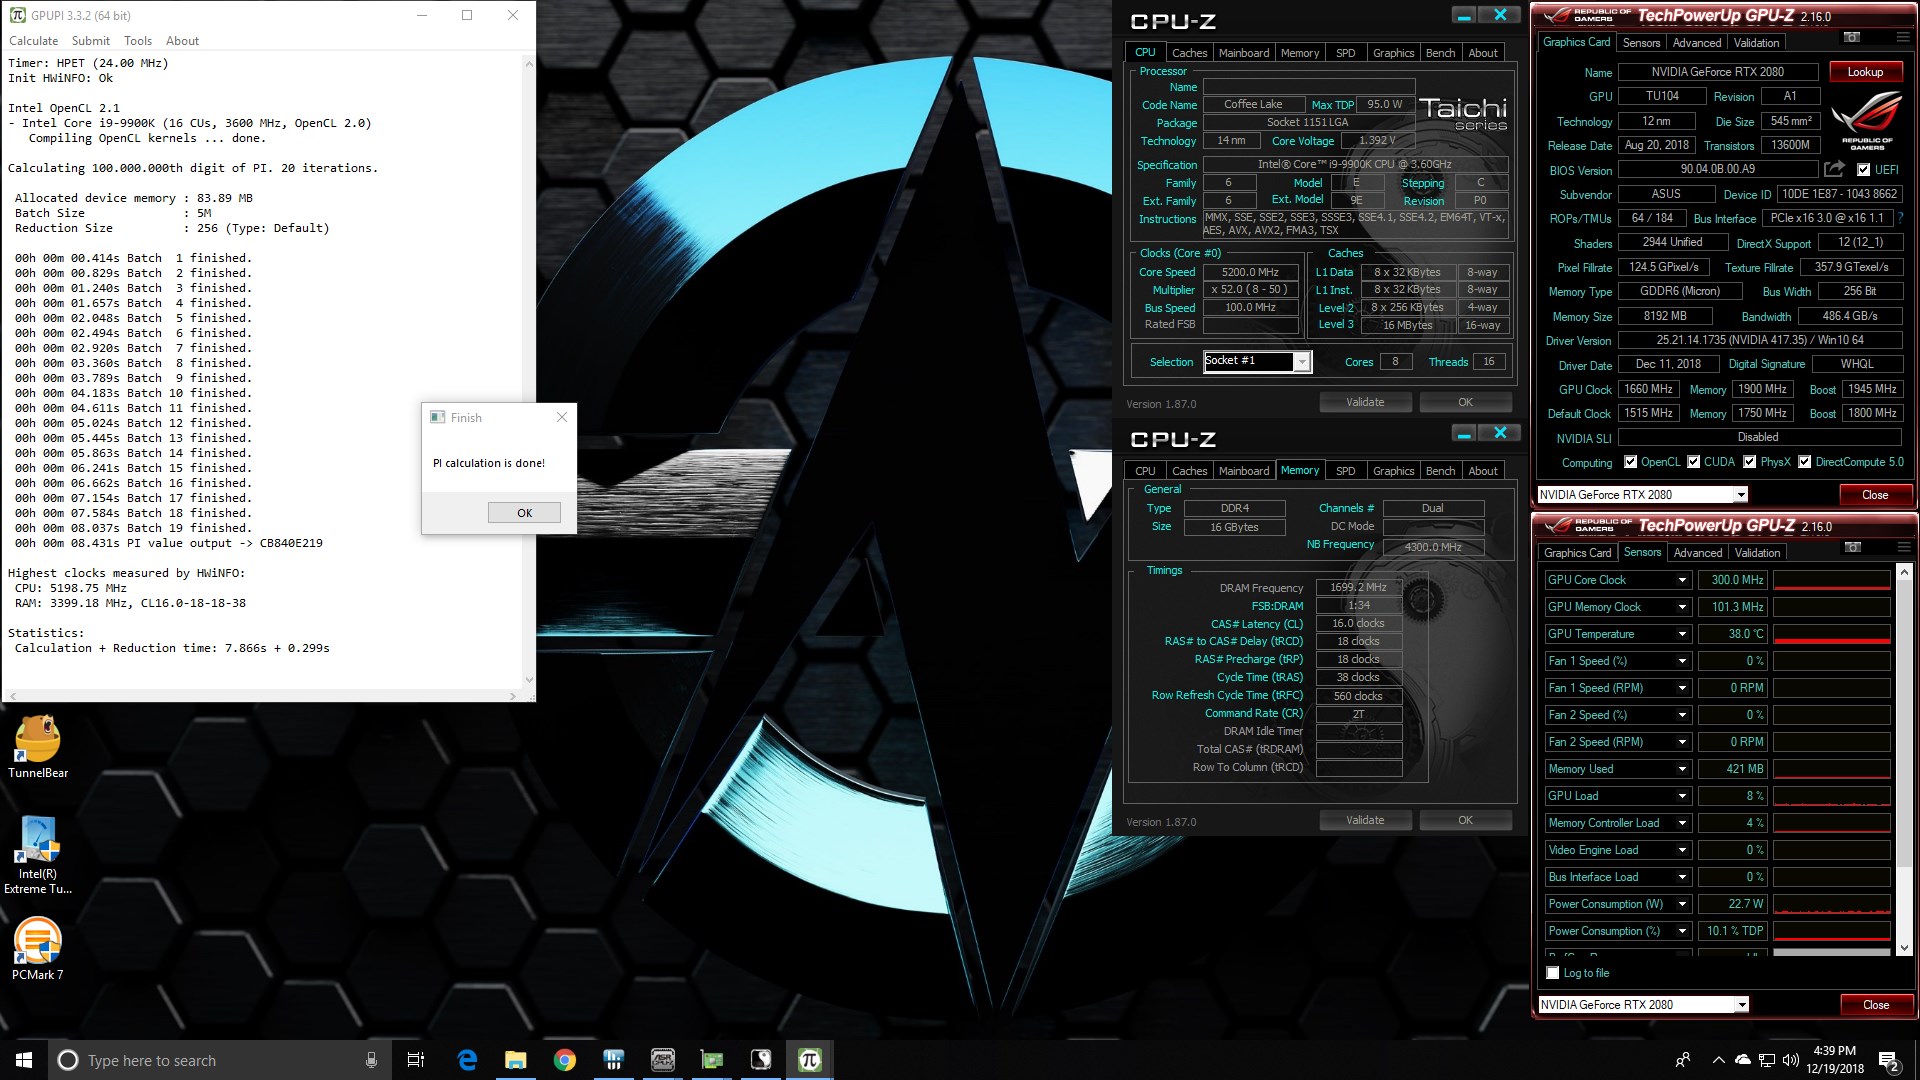This screenshot has width=1920, height=1080.
Task: Open TunnelBear desktop shortcut
Action: tap(38, 746)
